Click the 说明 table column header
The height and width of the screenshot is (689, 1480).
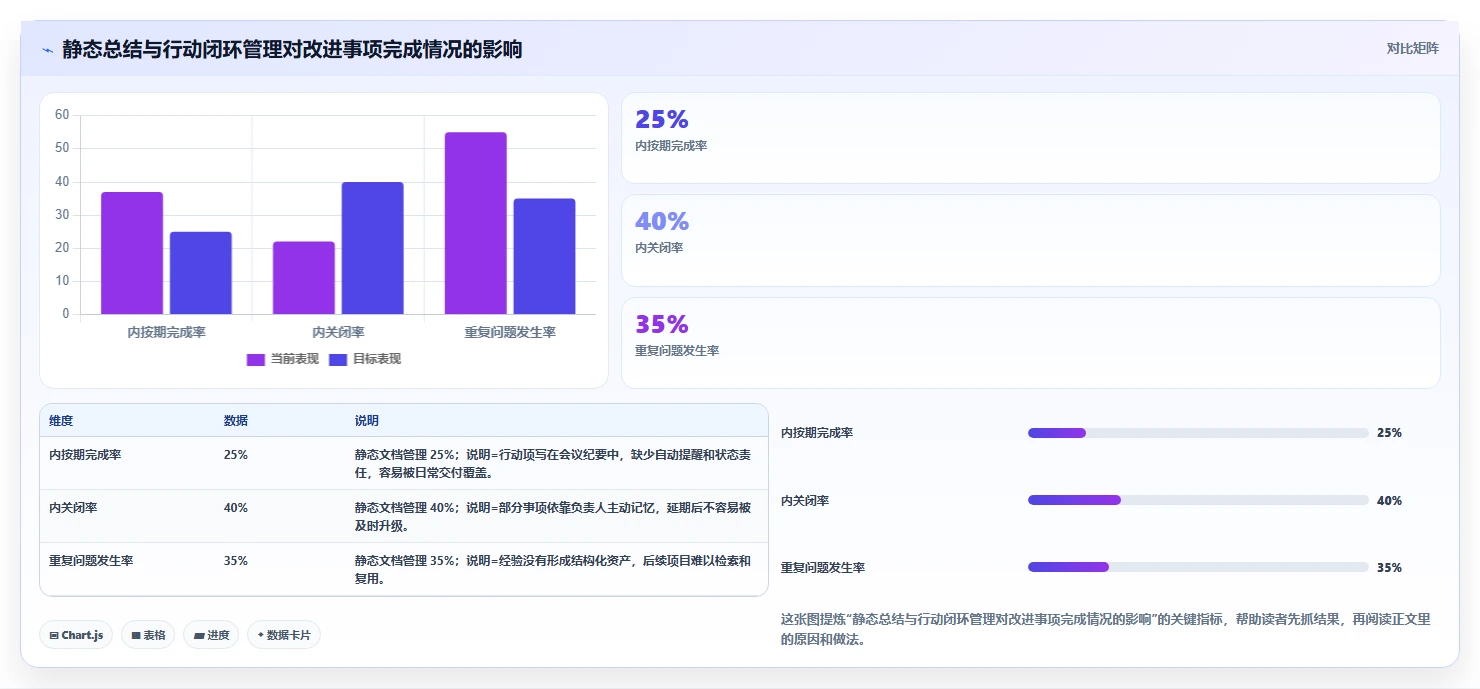[367, 421]
